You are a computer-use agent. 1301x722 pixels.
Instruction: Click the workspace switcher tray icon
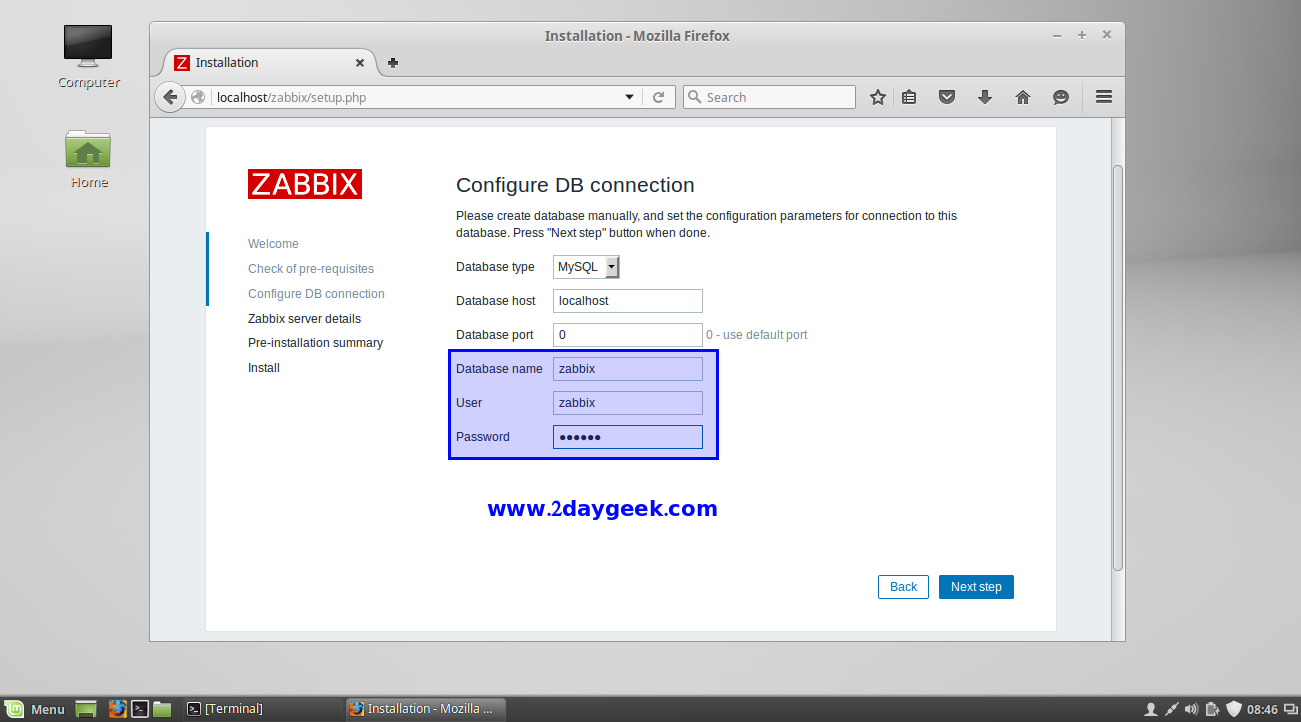tap(1290, 710)
